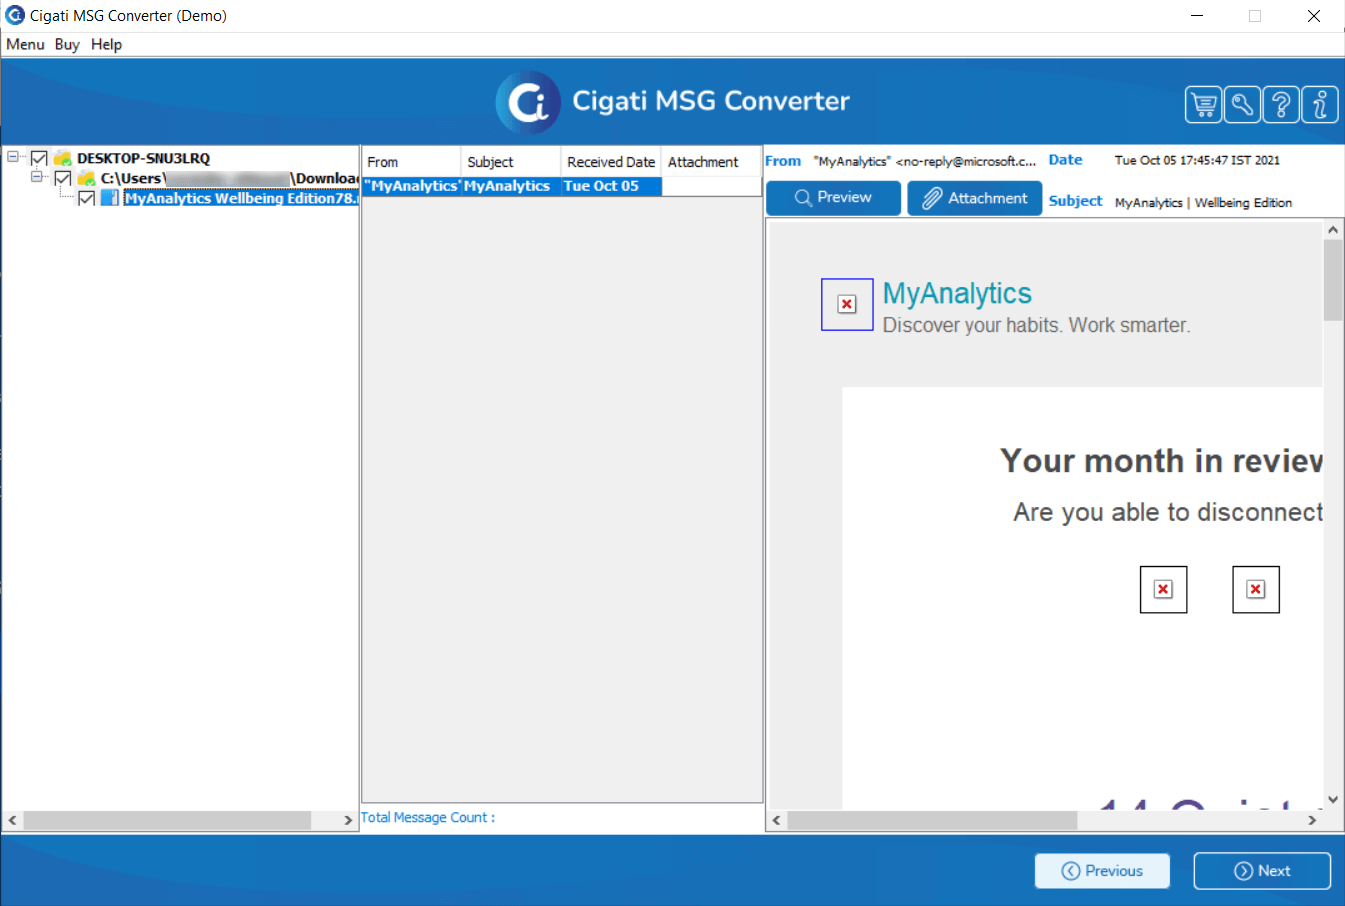1345x906 pixels.
Task: Click the Total Message Count label
Action: 428,817
